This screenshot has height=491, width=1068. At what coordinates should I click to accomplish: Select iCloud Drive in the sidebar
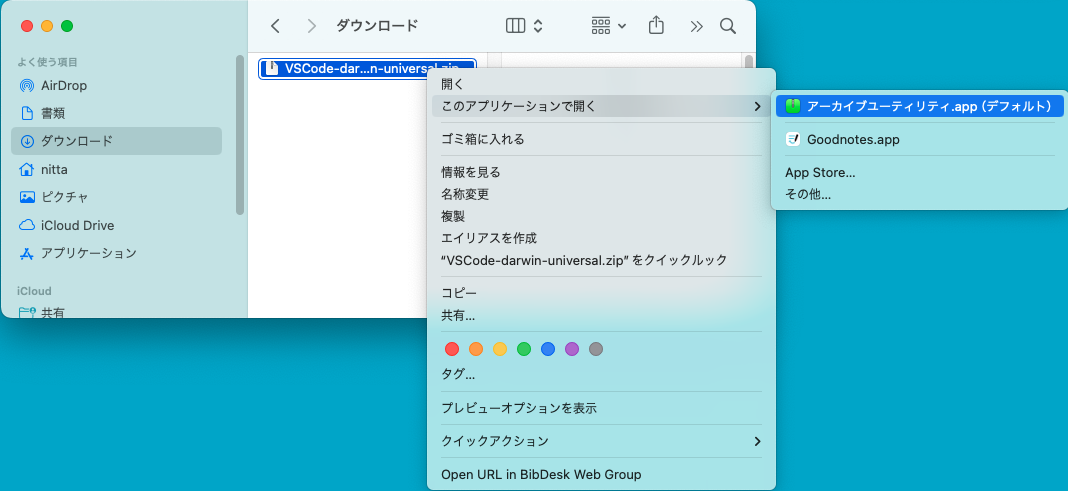pyautogui.click(x=77, y=225)
